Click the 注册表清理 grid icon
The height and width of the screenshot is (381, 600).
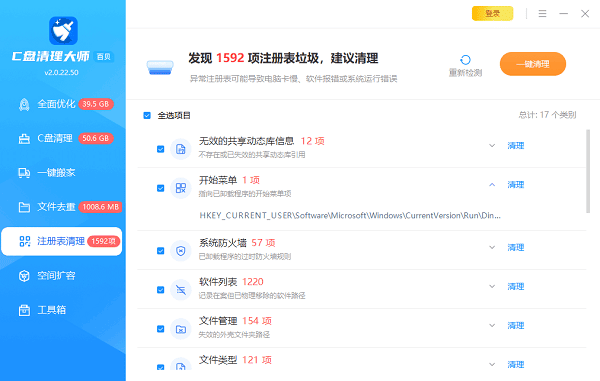coord(25,241)
